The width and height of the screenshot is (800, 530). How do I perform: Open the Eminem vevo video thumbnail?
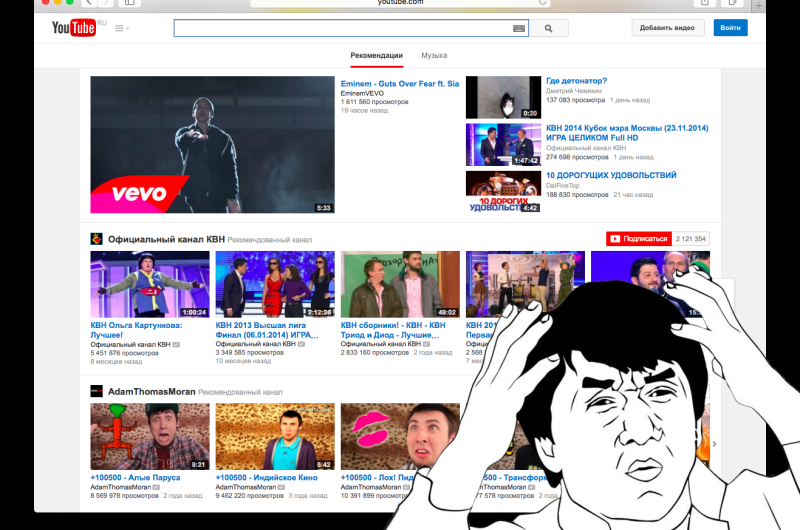pyautogui.click(x=213, y=144)
